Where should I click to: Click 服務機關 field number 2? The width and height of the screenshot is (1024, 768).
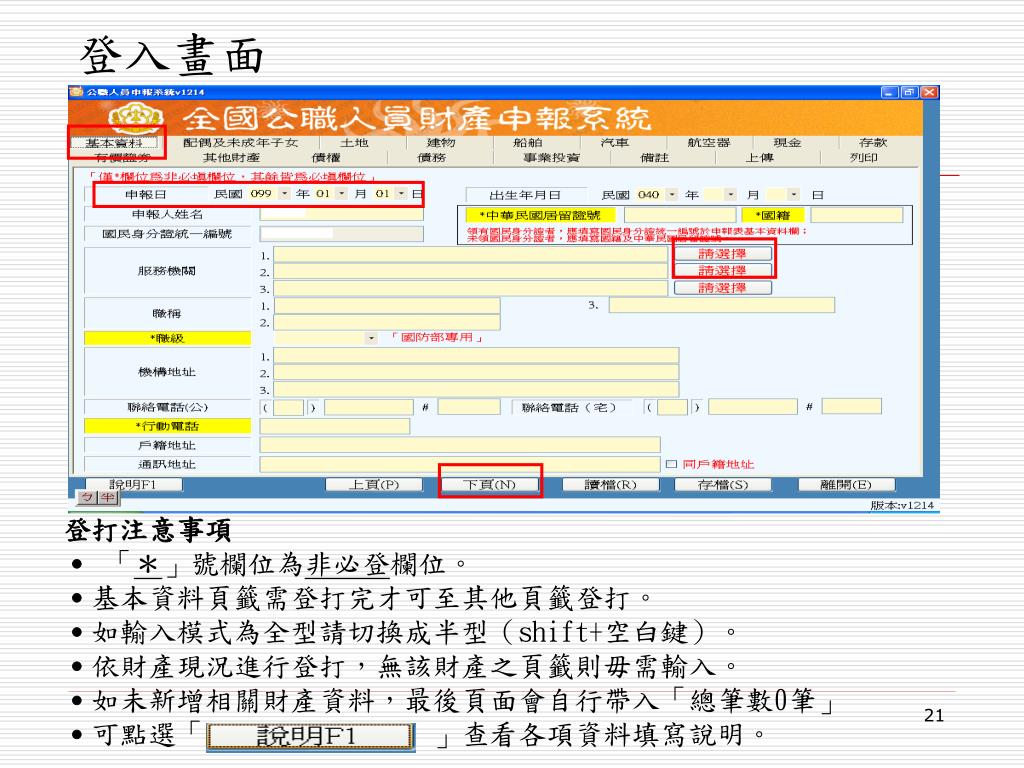(x=470, y=272)
